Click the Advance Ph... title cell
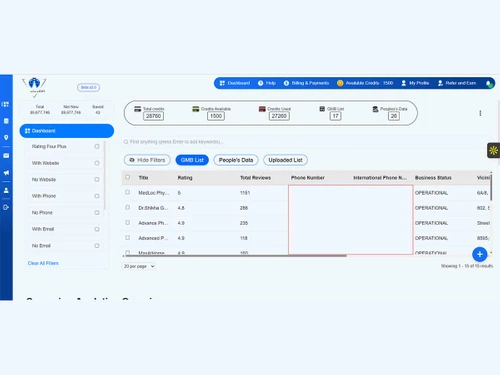The height and width of the screenshot is (375, 500). click(153, 223)
